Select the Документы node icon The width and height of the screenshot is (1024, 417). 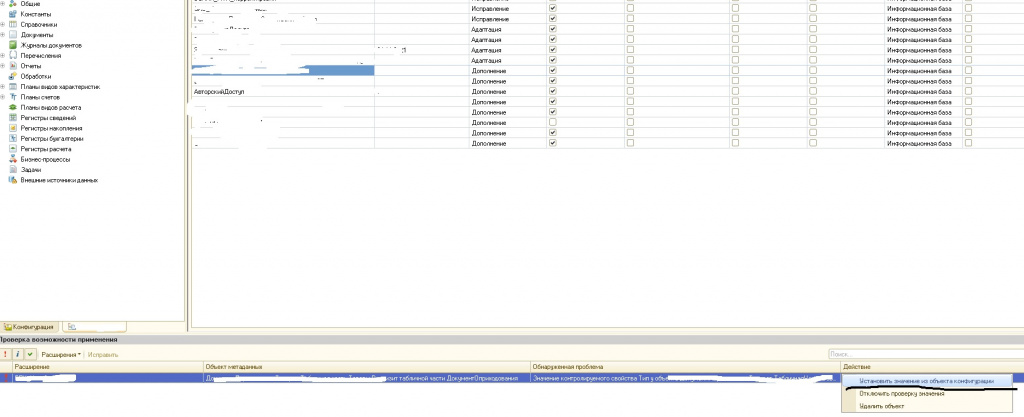click(12, 35)
